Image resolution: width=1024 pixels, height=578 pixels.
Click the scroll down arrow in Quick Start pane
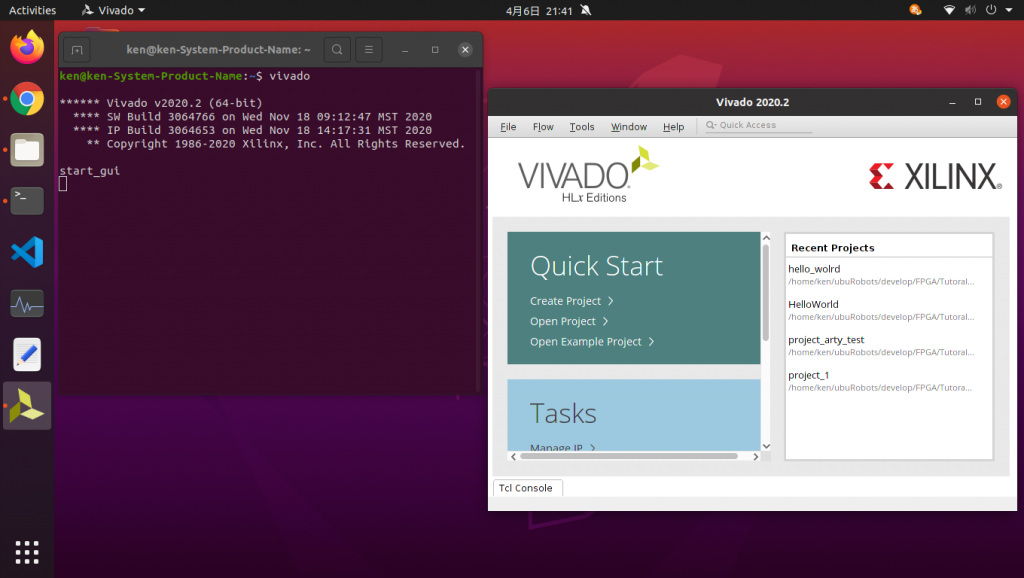pos(767,446)
